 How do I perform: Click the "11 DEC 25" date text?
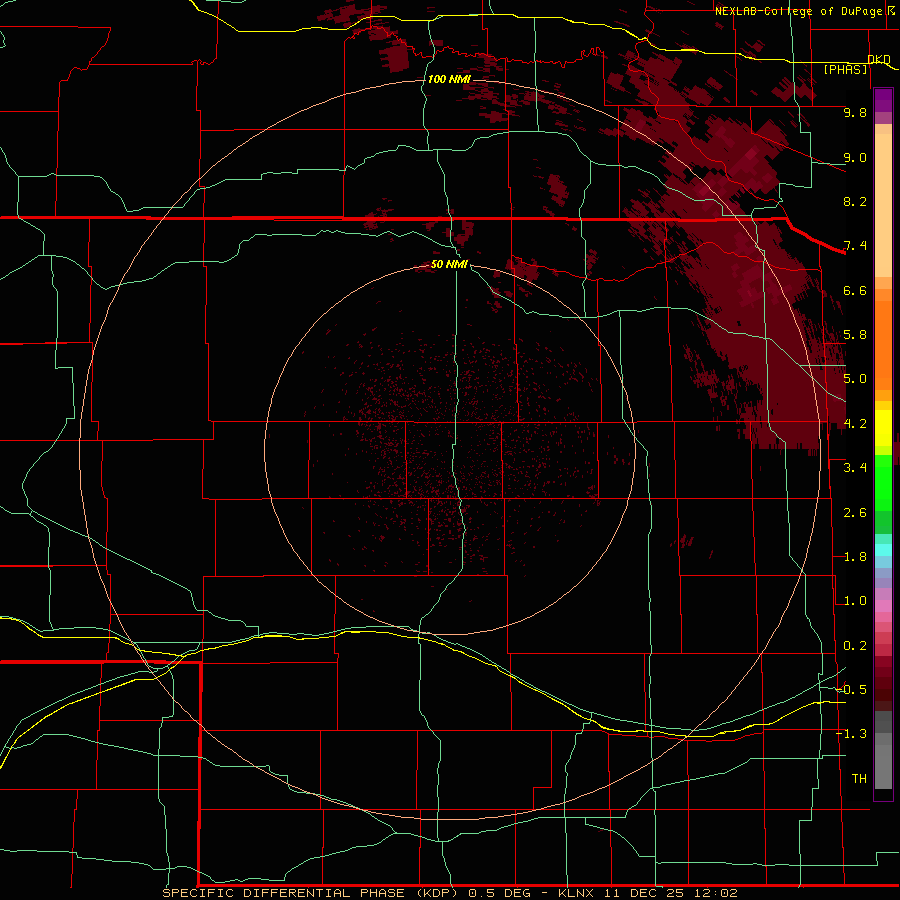coord(642,893)
